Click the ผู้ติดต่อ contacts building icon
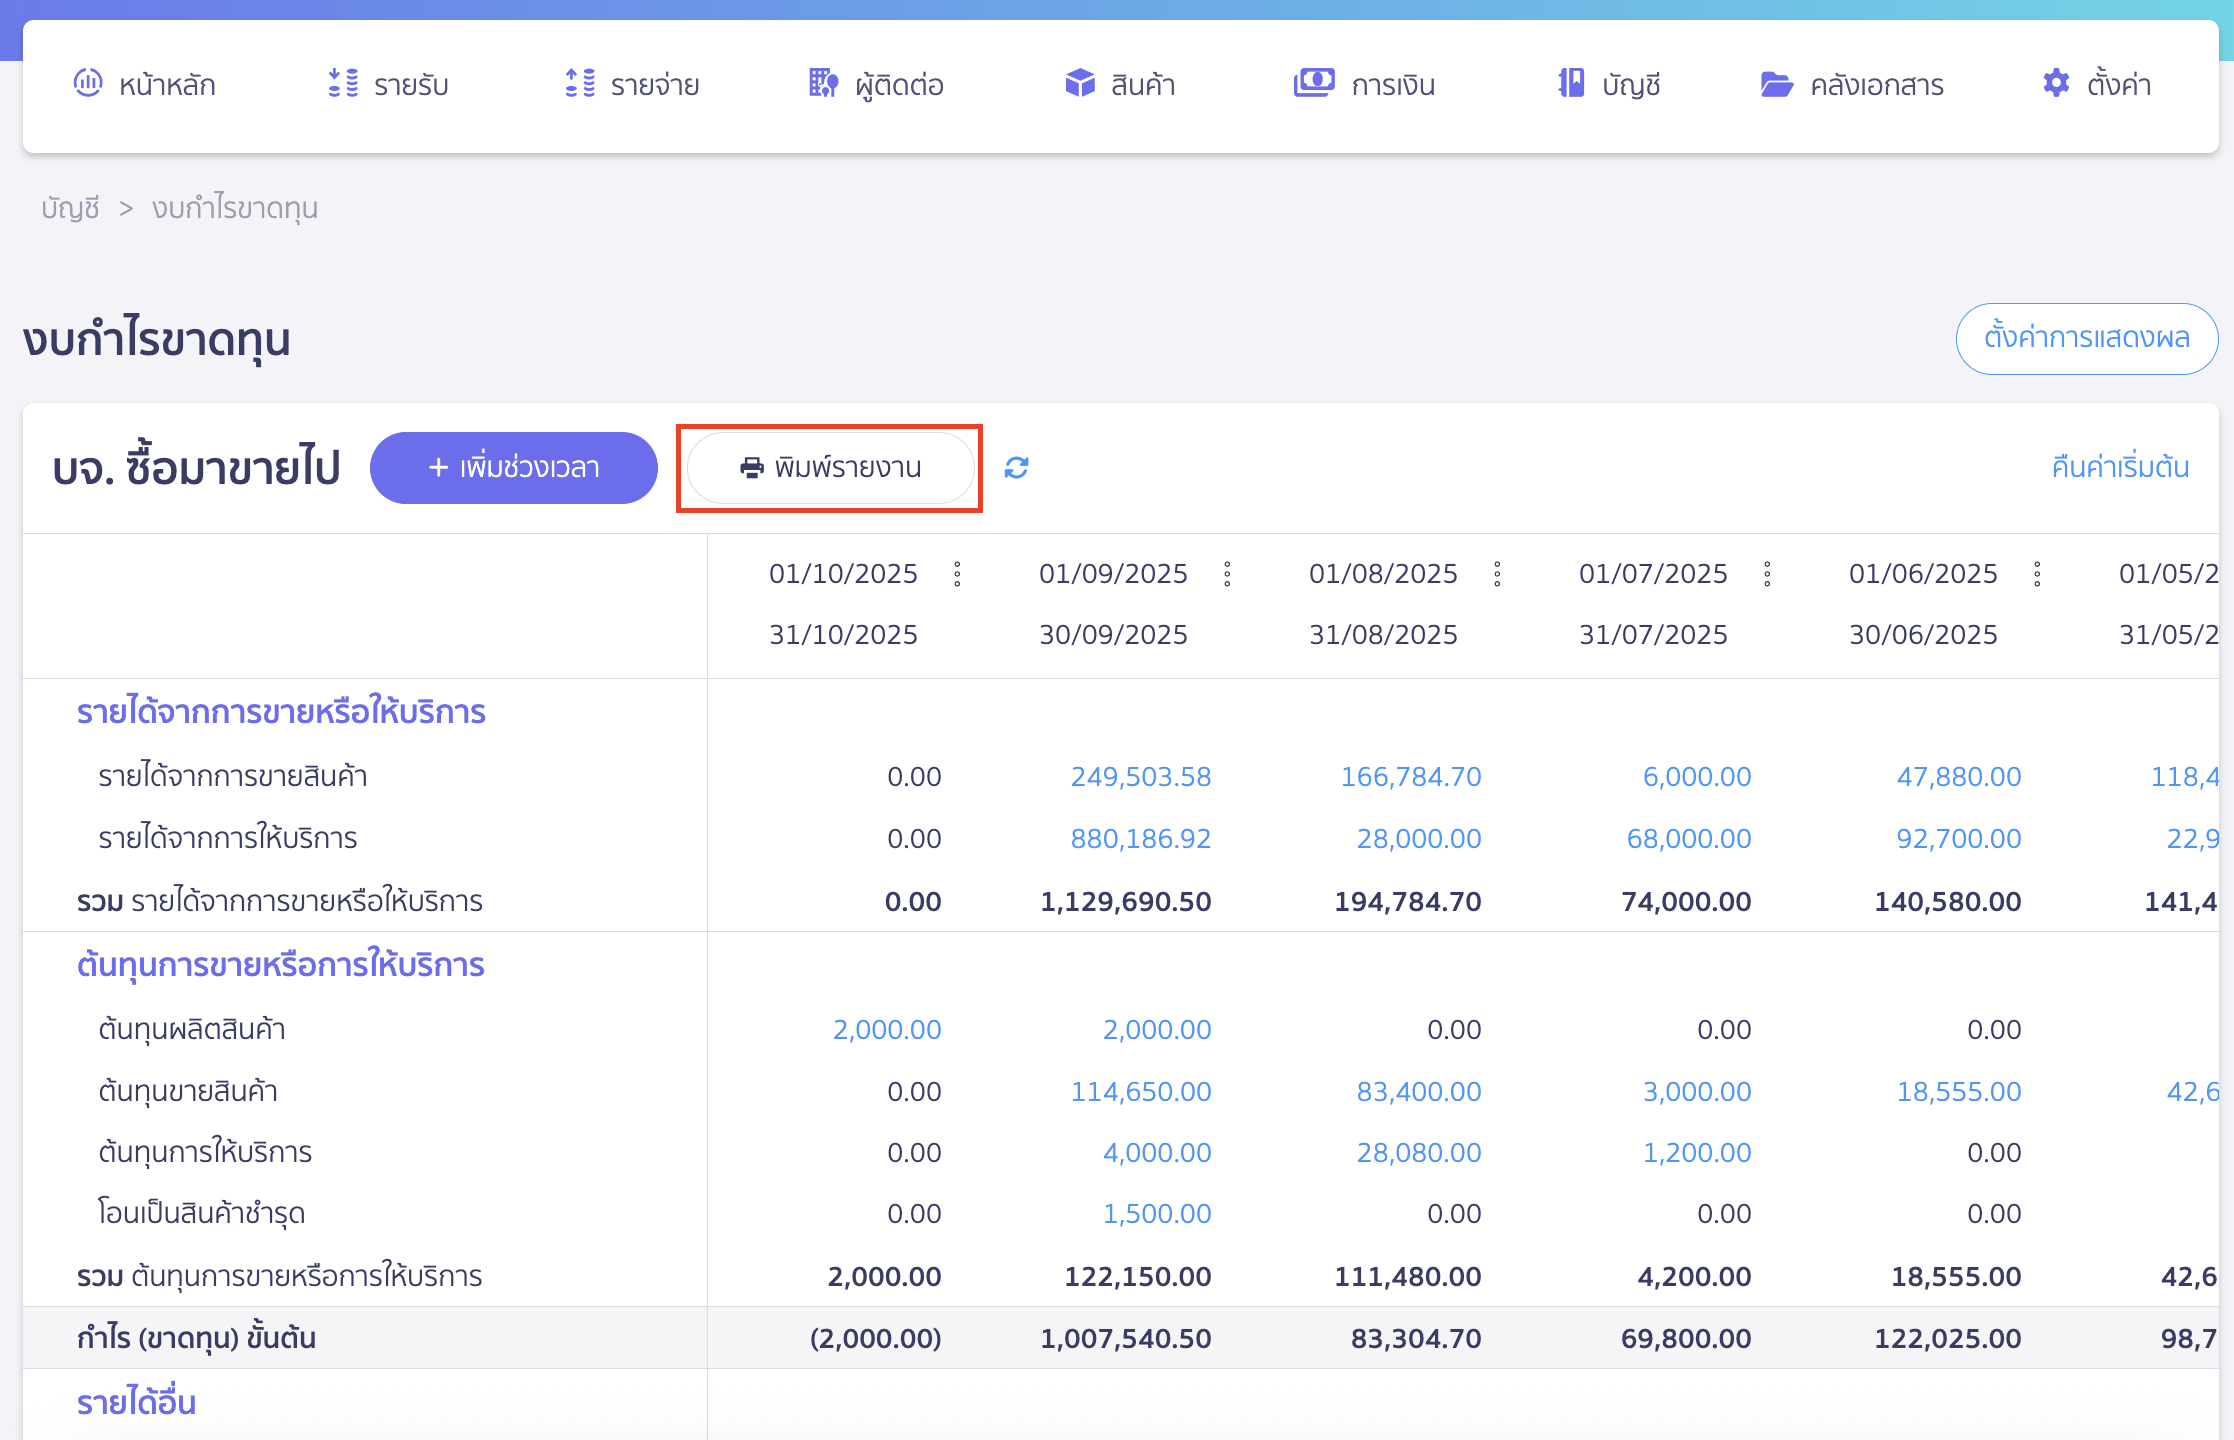Viewport: 2234px width, 1440px height. coord(822,83)
